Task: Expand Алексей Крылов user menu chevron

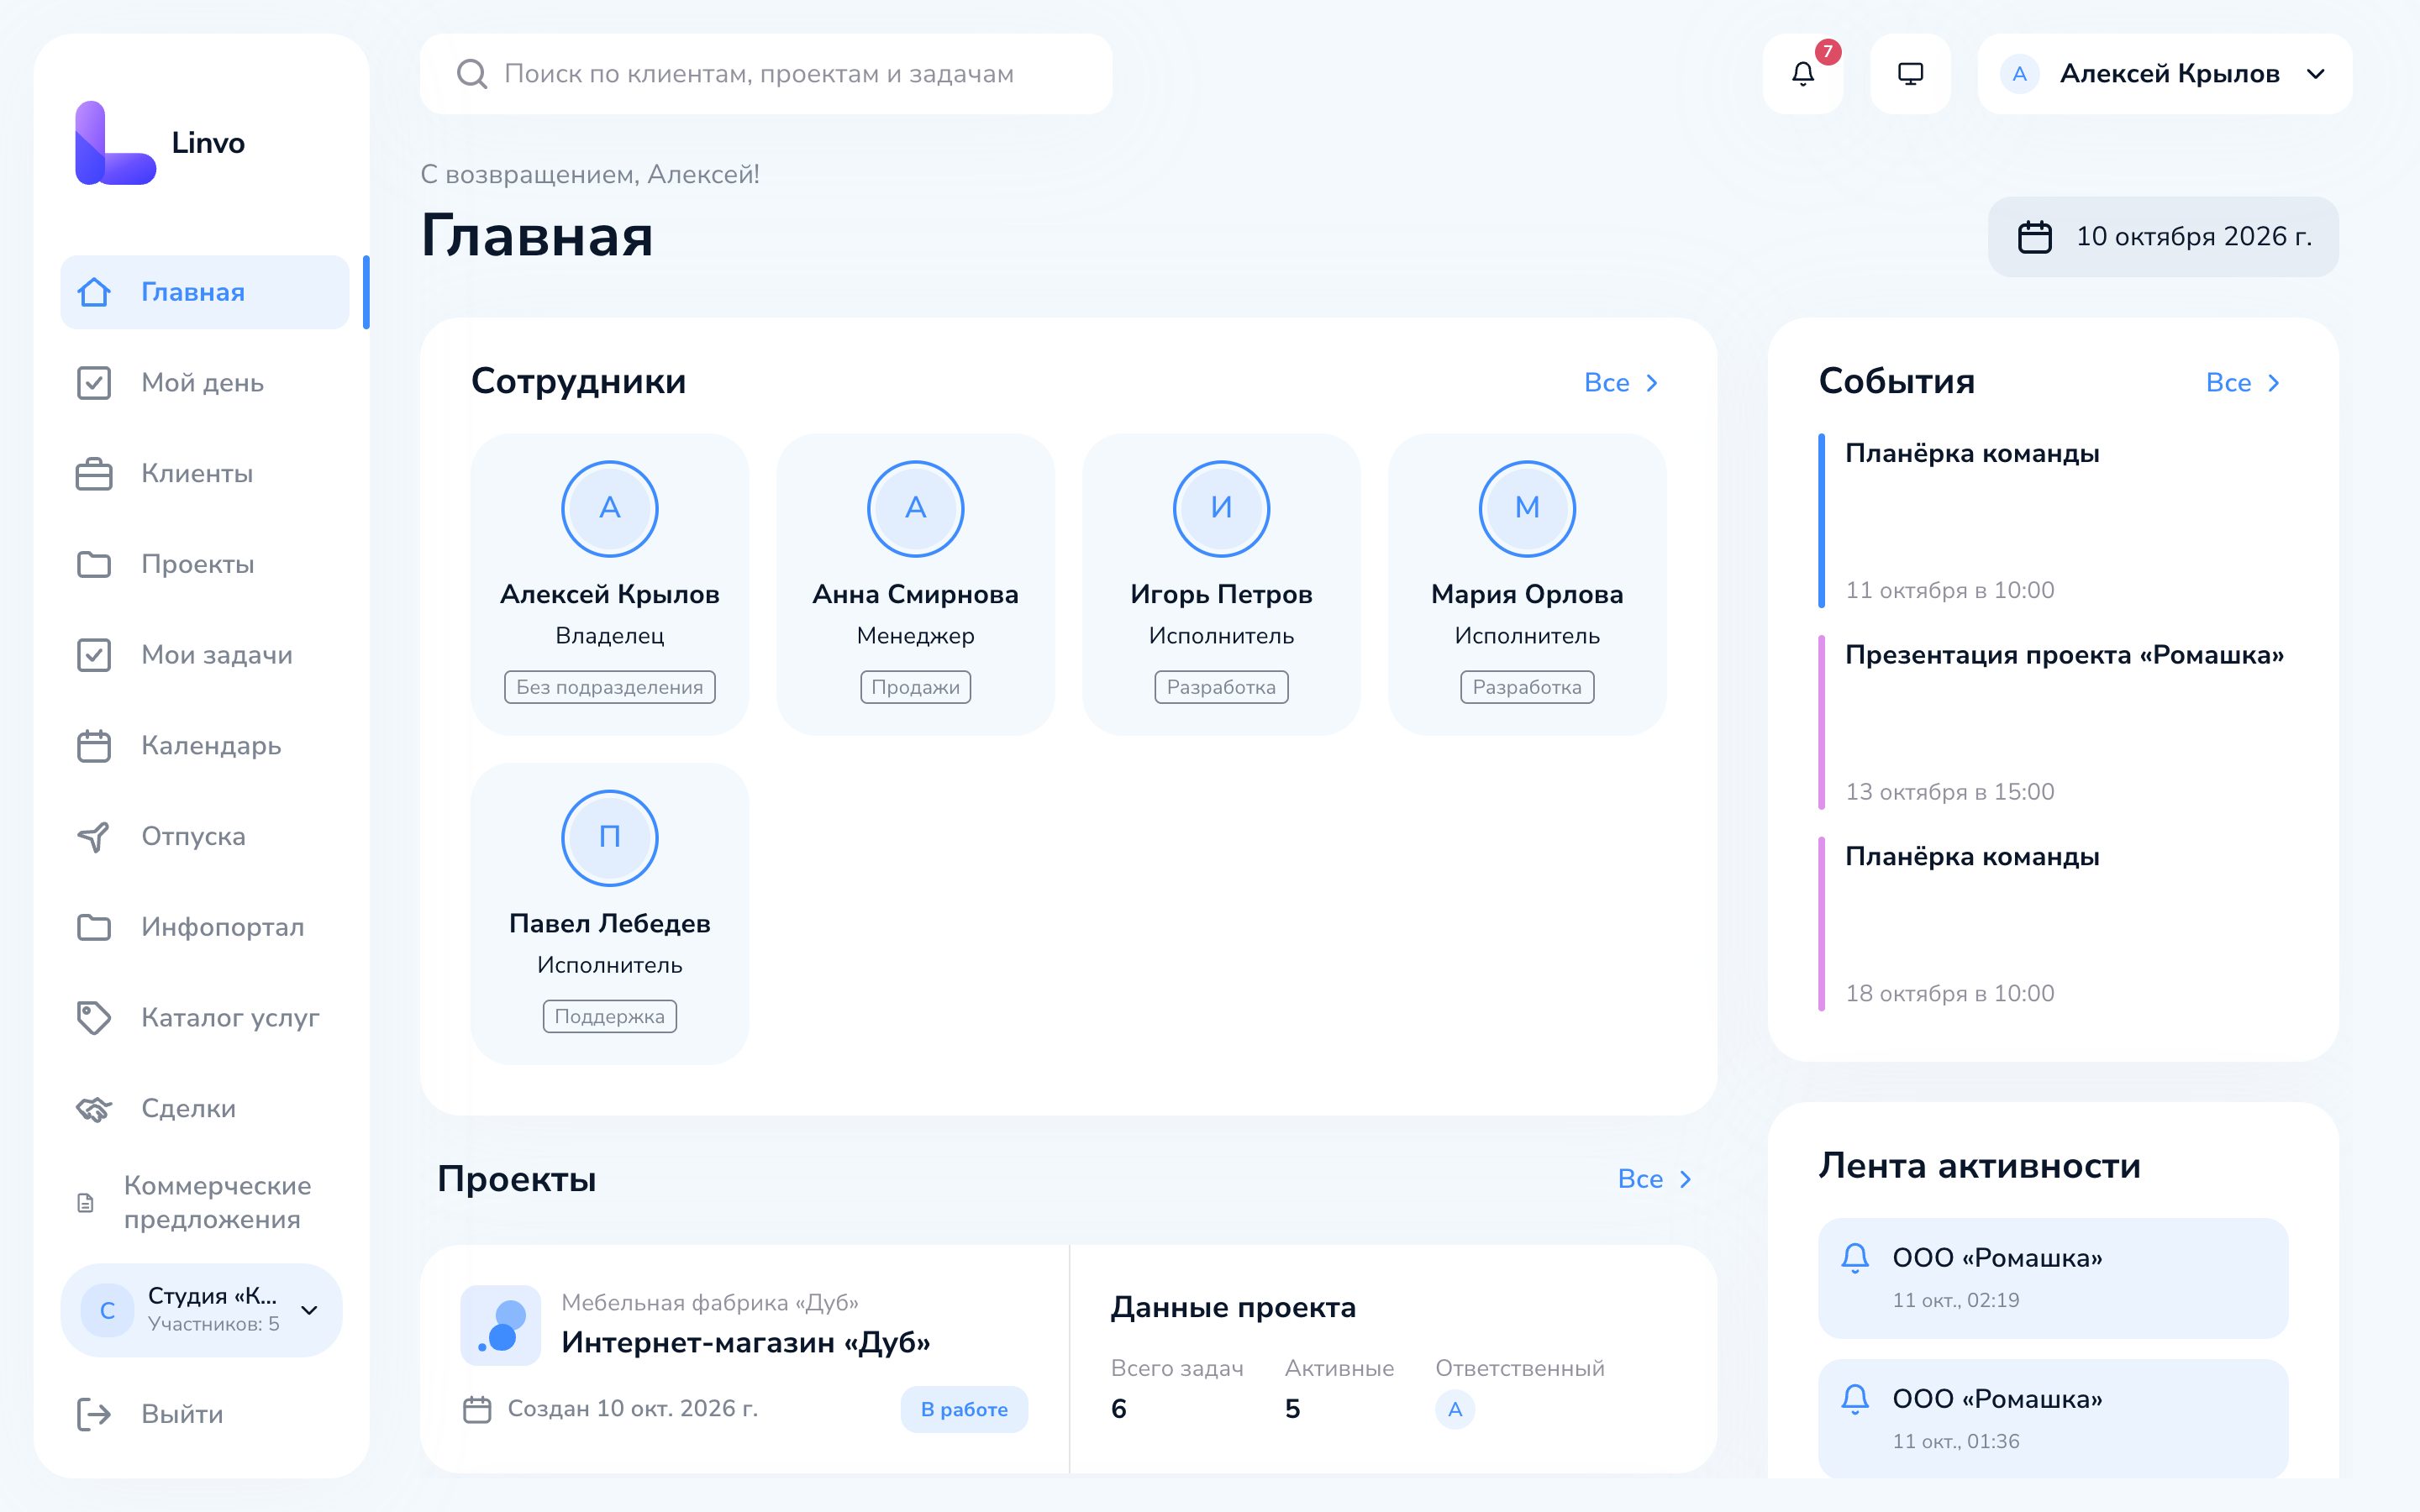Action: pyautogui.click(x=2316, y=74)
